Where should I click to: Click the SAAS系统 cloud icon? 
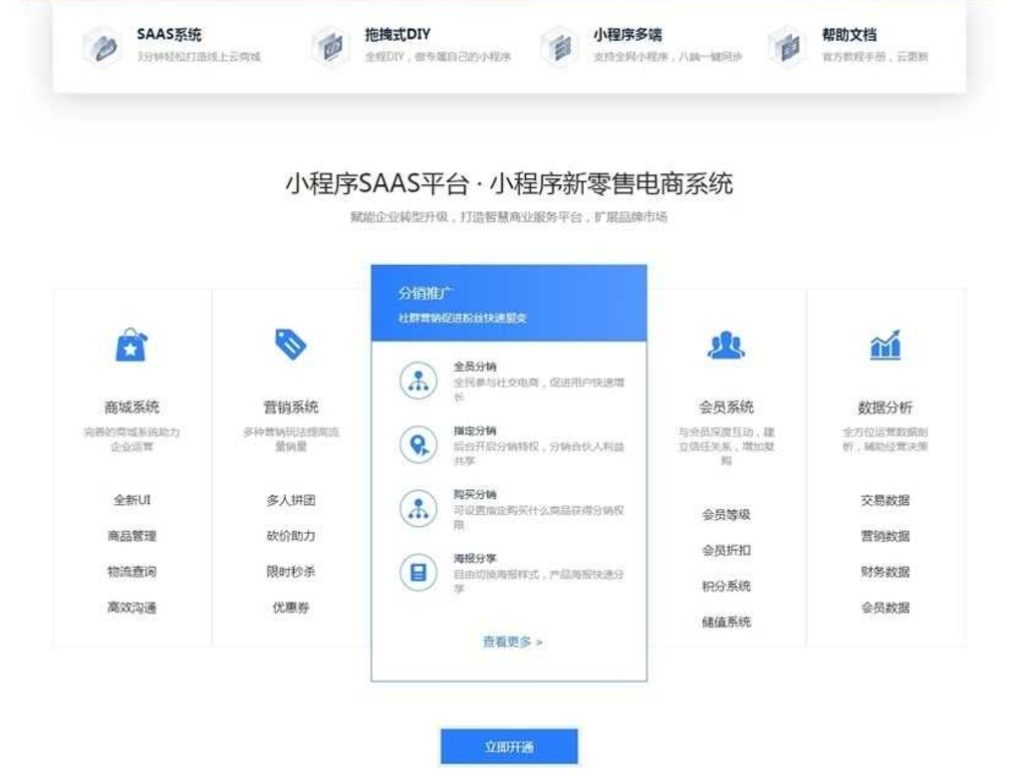click(103, 46)
